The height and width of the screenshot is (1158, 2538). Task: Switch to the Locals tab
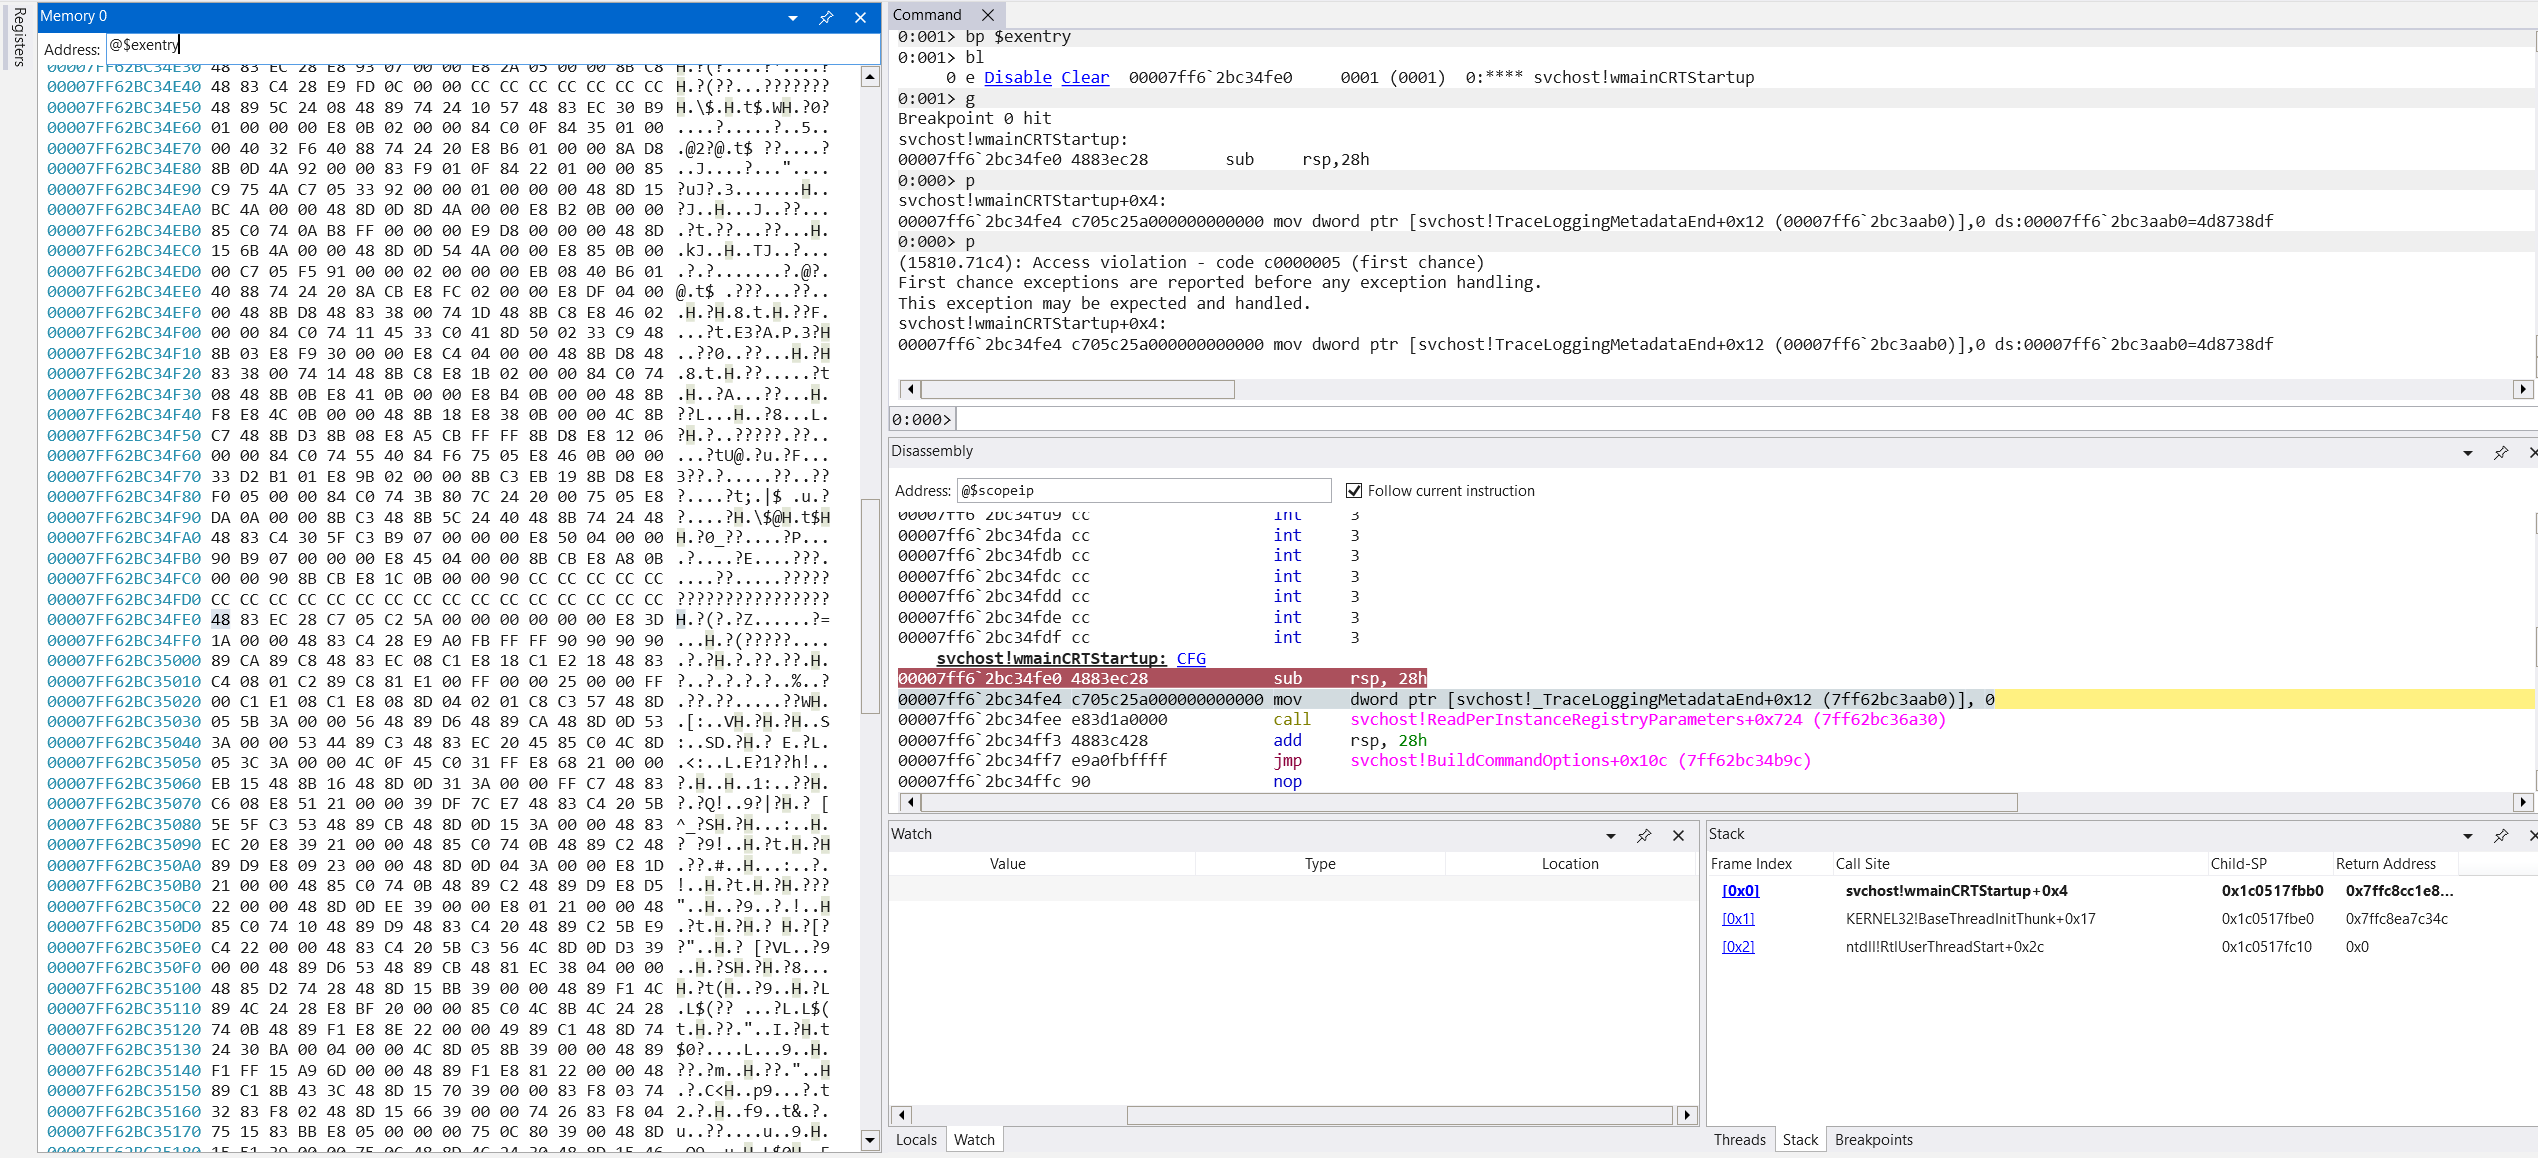coord(916,1140)
